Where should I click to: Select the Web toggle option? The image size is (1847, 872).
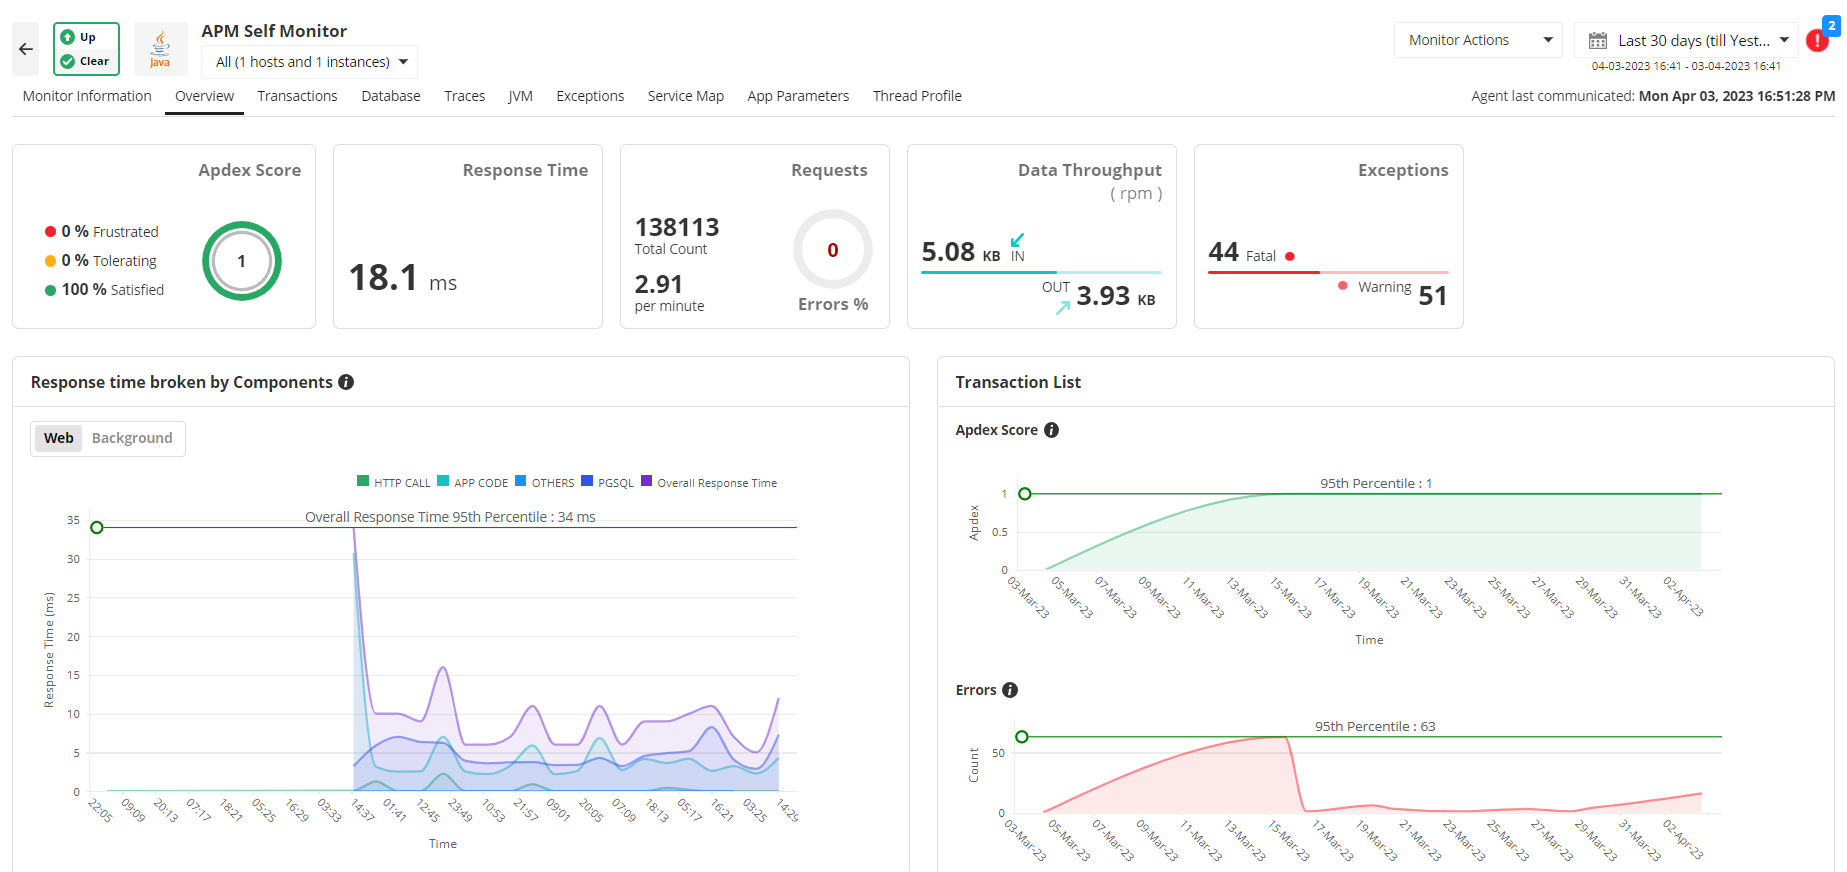click(x=59, y=438)
